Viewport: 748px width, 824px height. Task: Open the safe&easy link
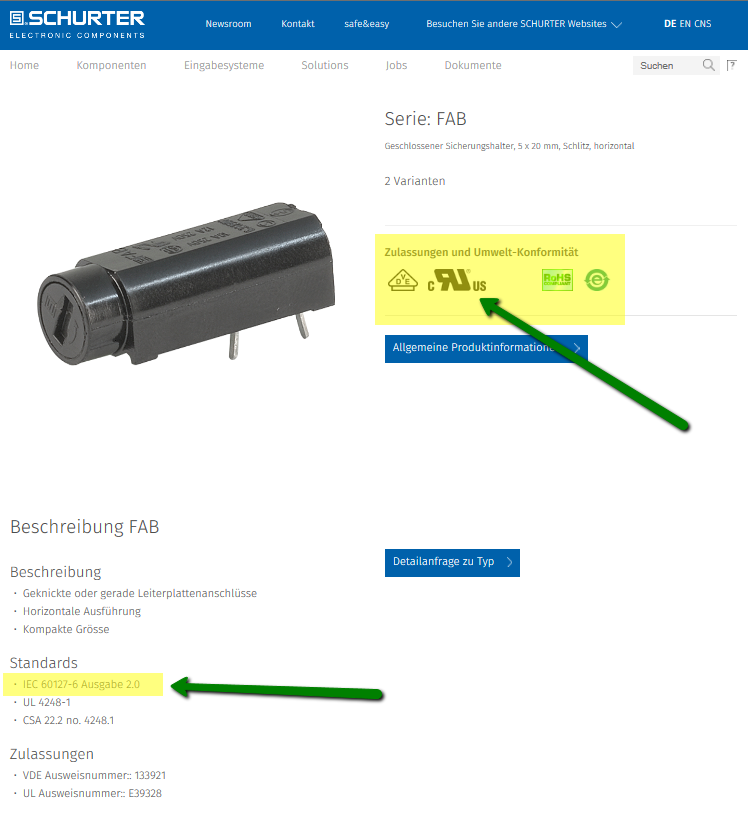point(366,24)
